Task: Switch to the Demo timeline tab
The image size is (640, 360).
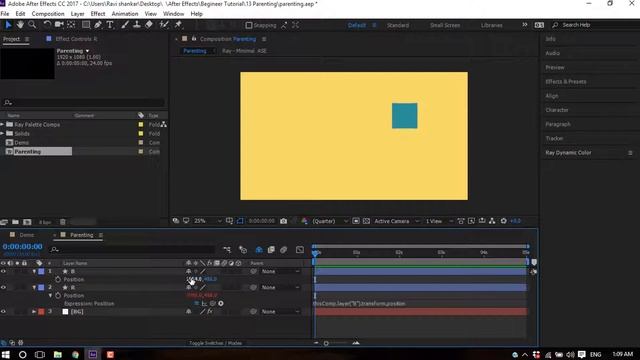Action: point(27,235)
